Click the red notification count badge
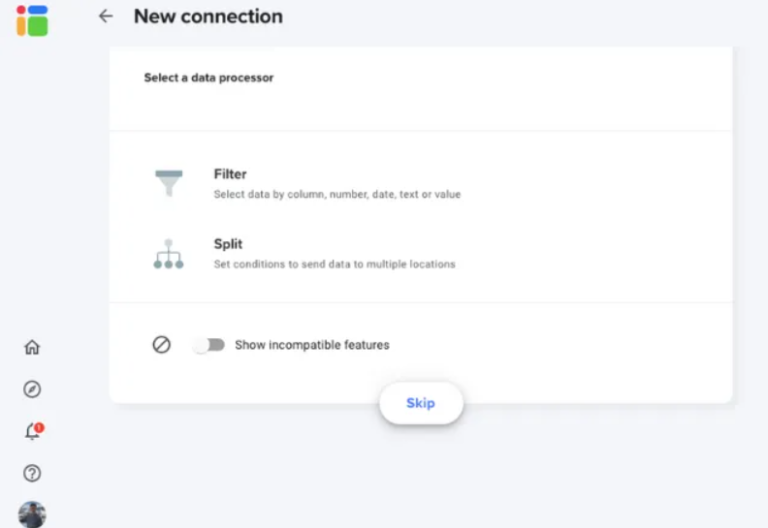This screenshot has width=768, height=528. click(39, 427)
